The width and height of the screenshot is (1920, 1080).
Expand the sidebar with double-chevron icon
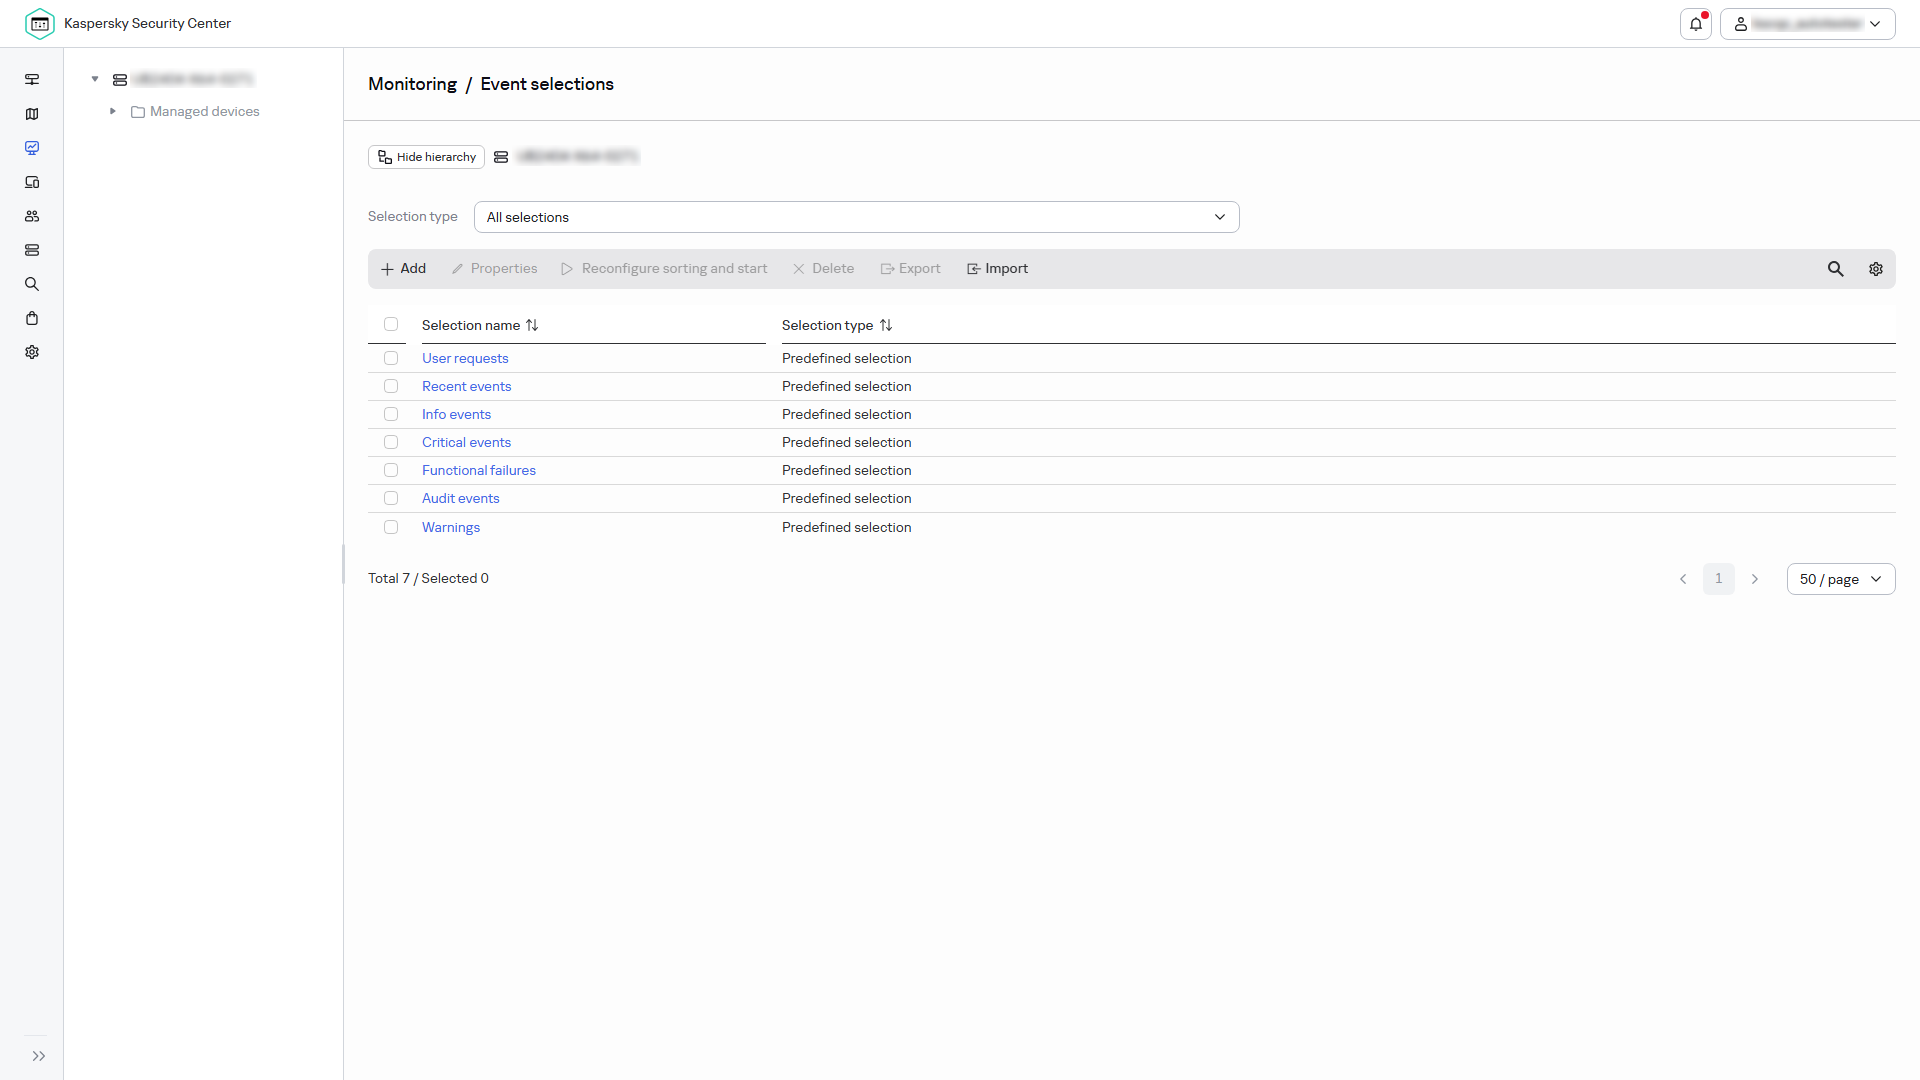pos(39,1056)
